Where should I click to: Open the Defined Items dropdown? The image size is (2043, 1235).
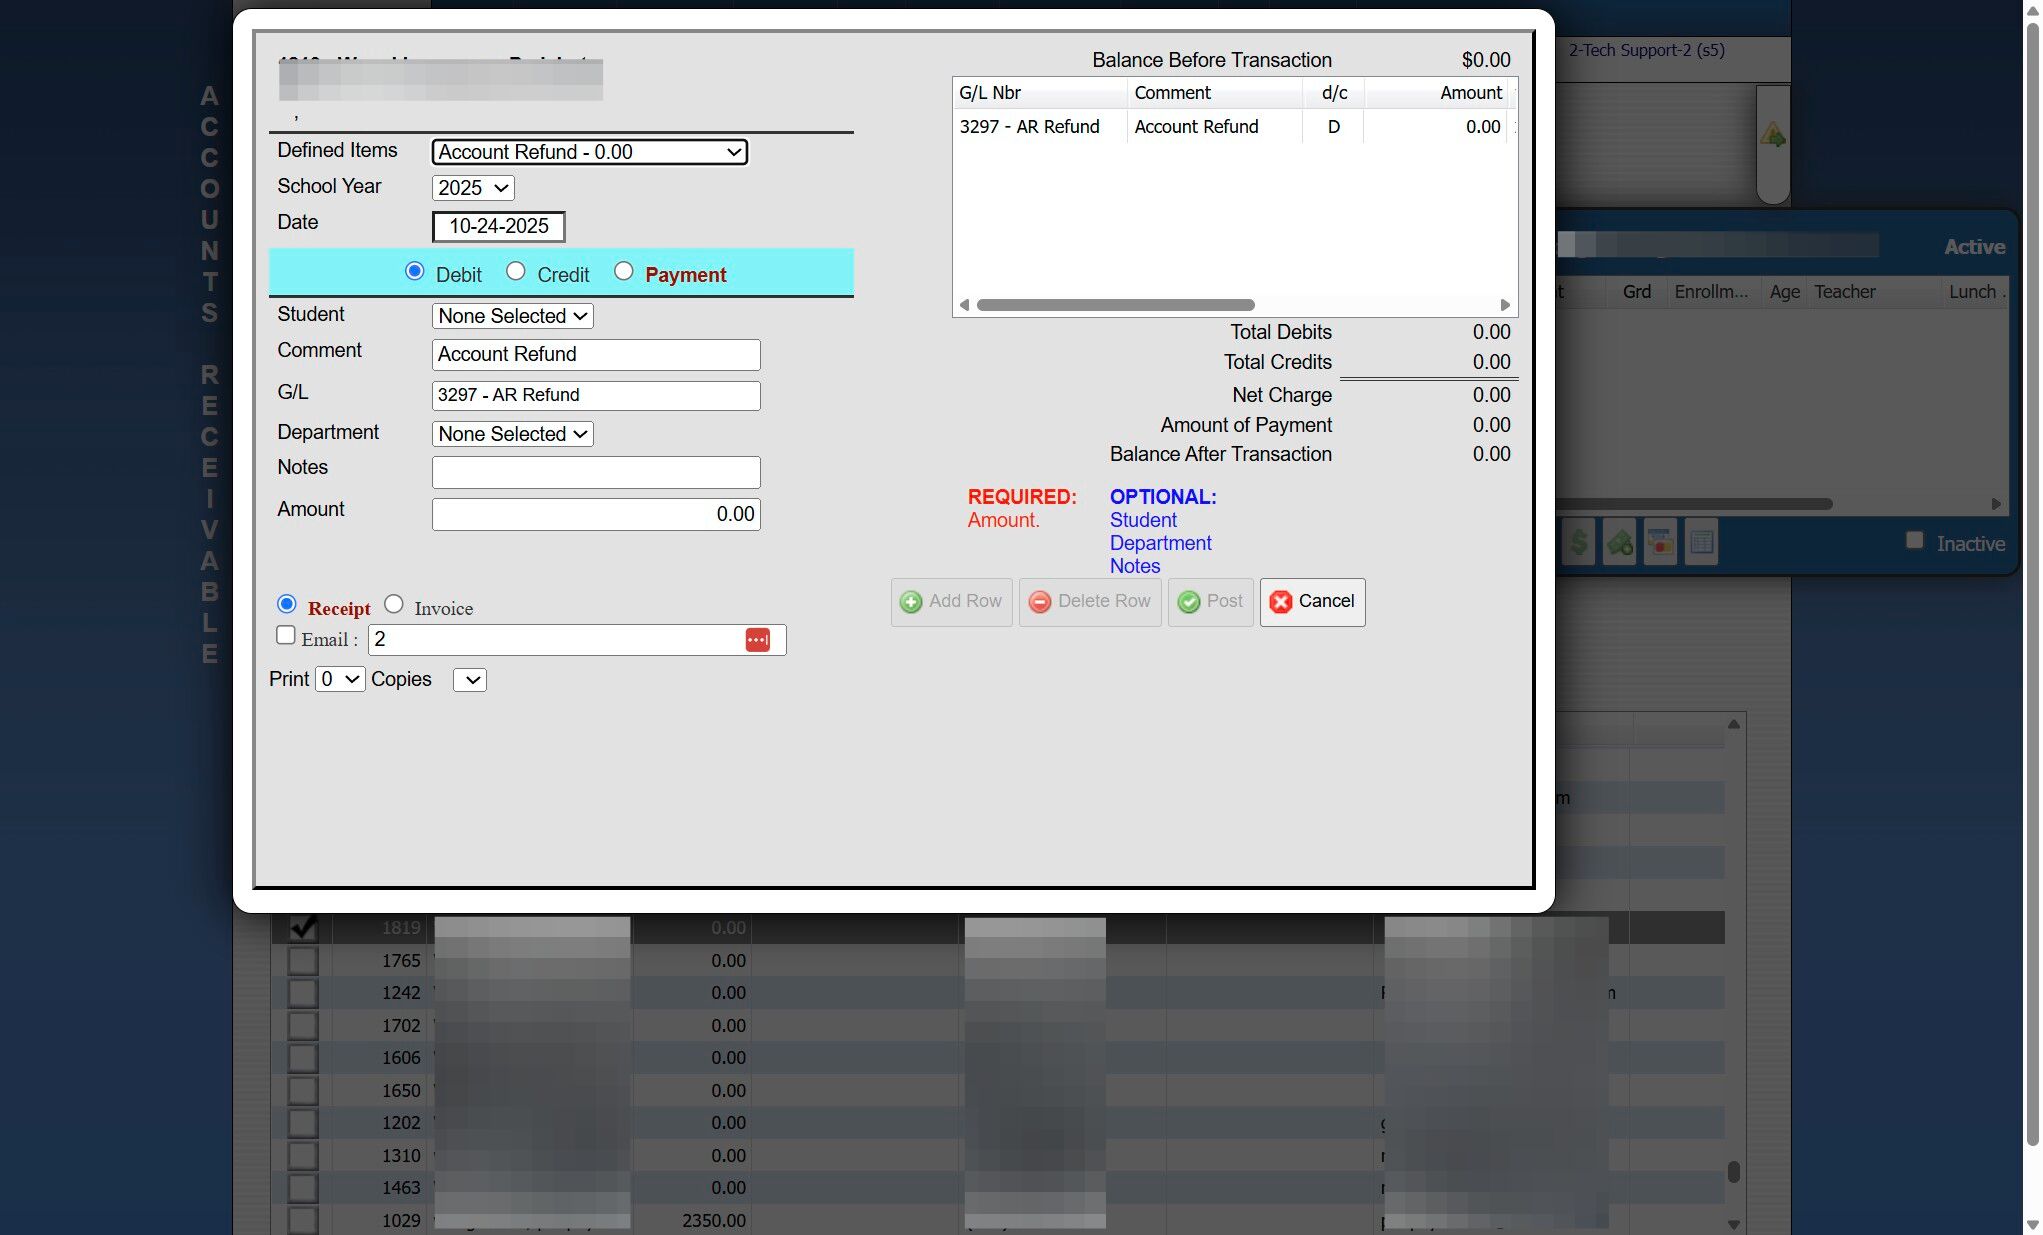[x=589, y=152]
